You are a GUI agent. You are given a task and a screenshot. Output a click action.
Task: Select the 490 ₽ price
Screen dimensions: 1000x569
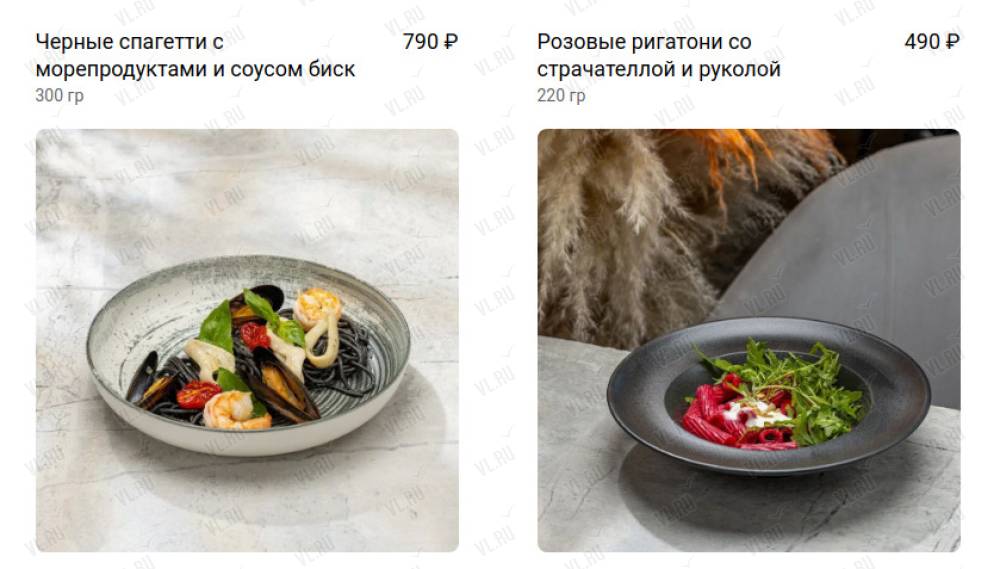tap(932, 41)
